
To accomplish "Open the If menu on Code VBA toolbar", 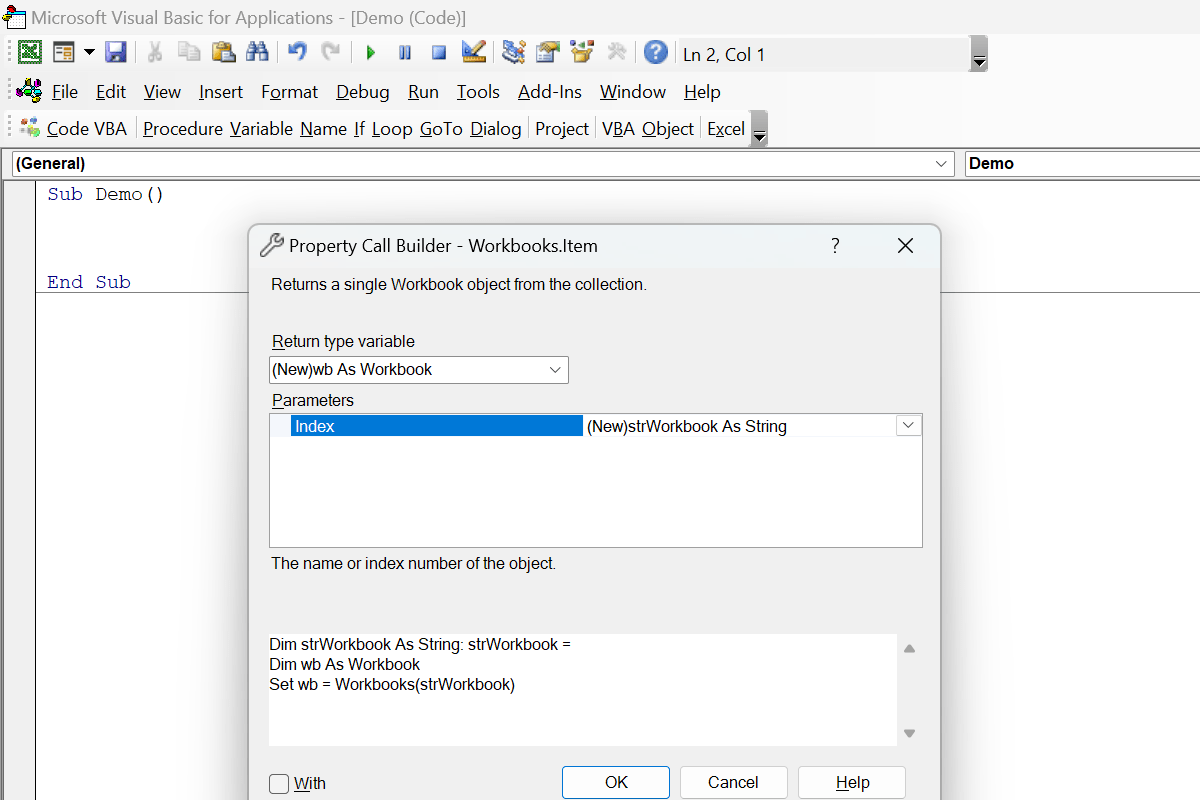I will point(359,129).
